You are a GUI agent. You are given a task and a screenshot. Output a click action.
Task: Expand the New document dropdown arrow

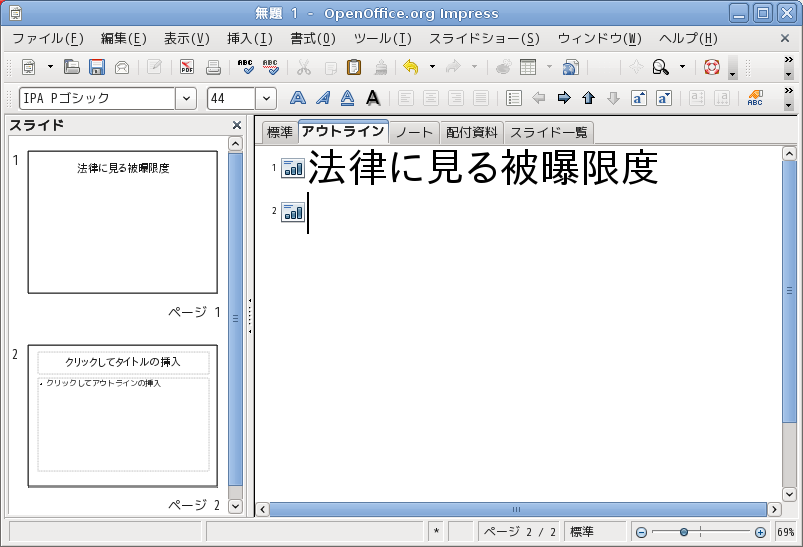50,68
